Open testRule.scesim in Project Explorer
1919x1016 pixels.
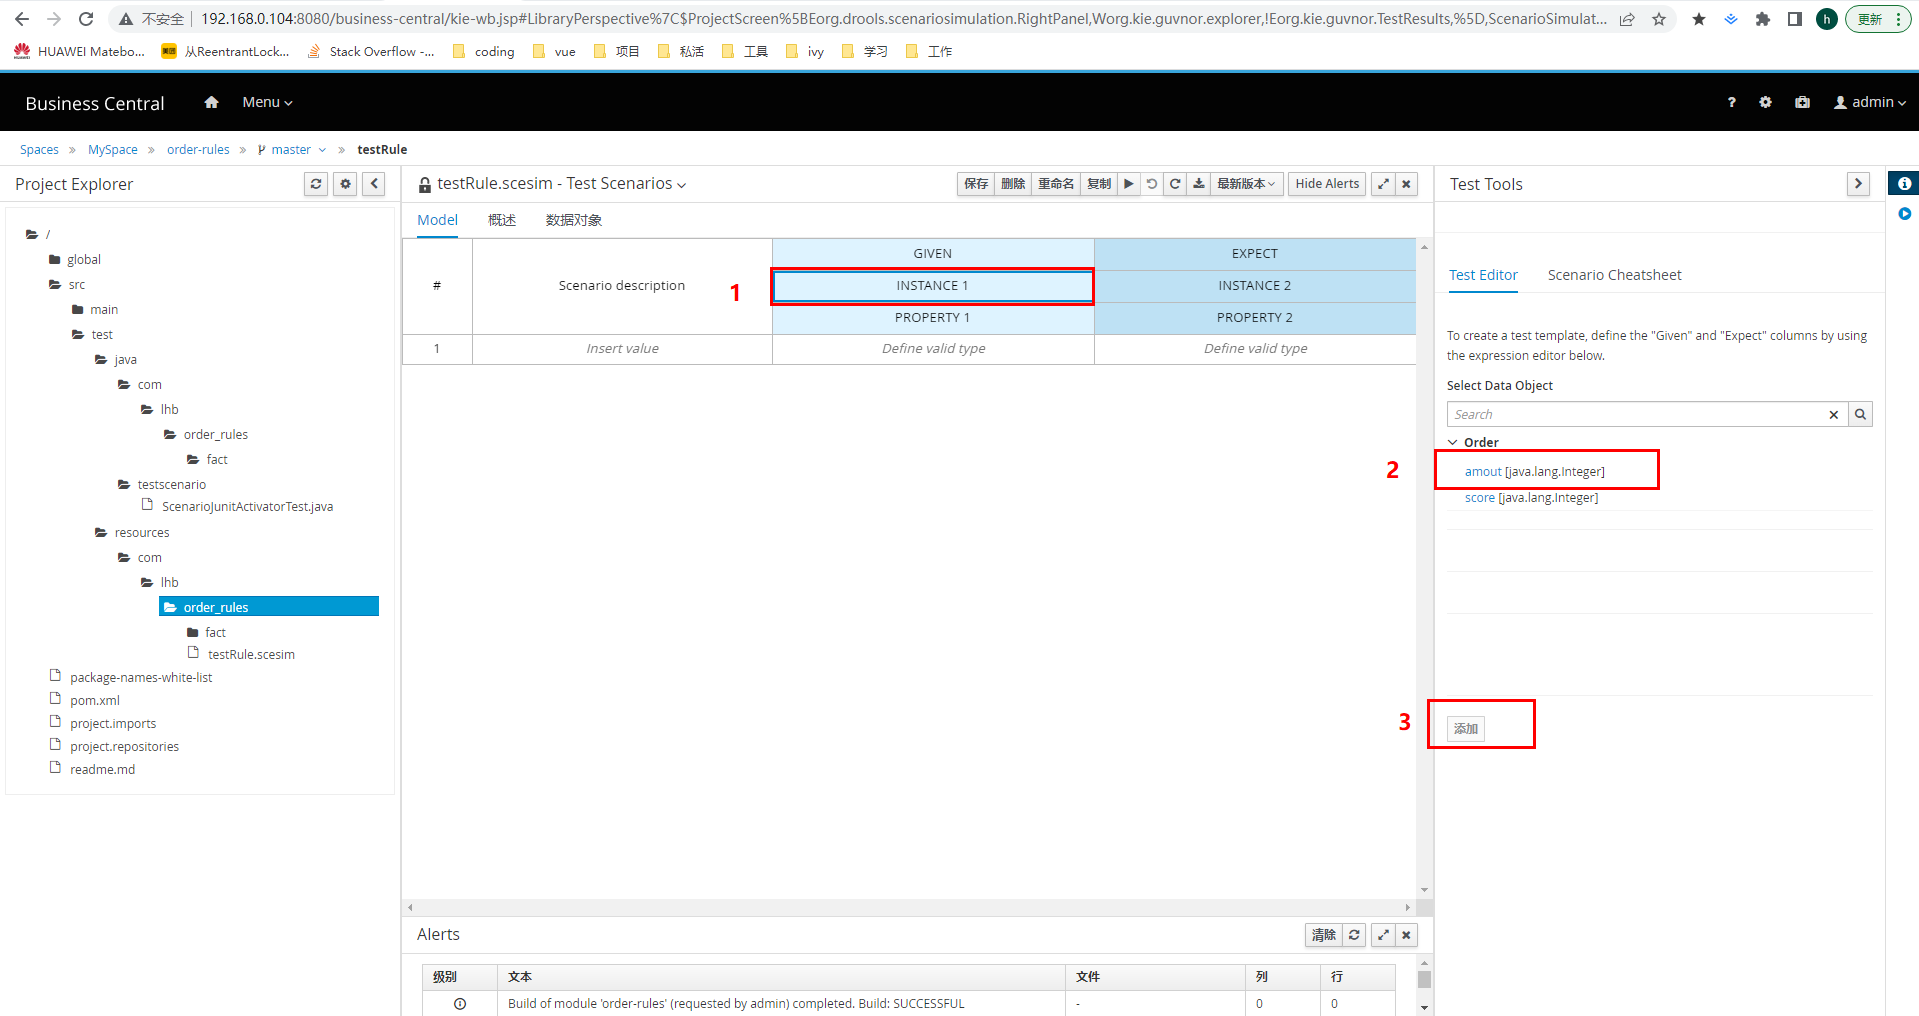pos(251,655)
